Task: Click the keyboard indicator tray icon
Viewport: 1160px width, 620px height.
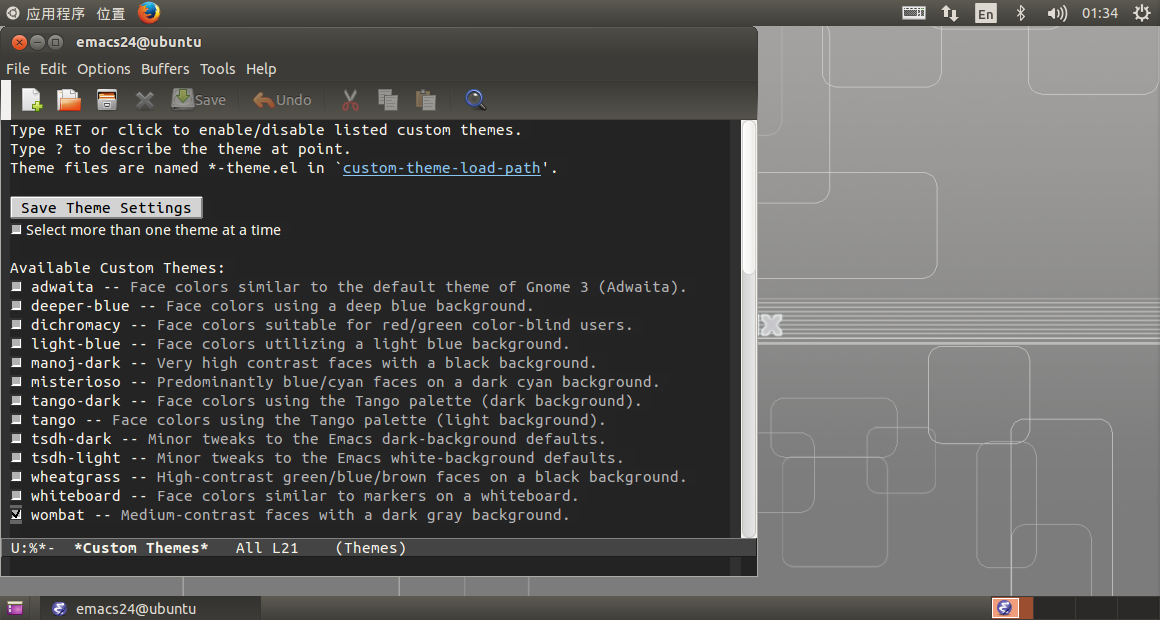Action: coord(914,13)
